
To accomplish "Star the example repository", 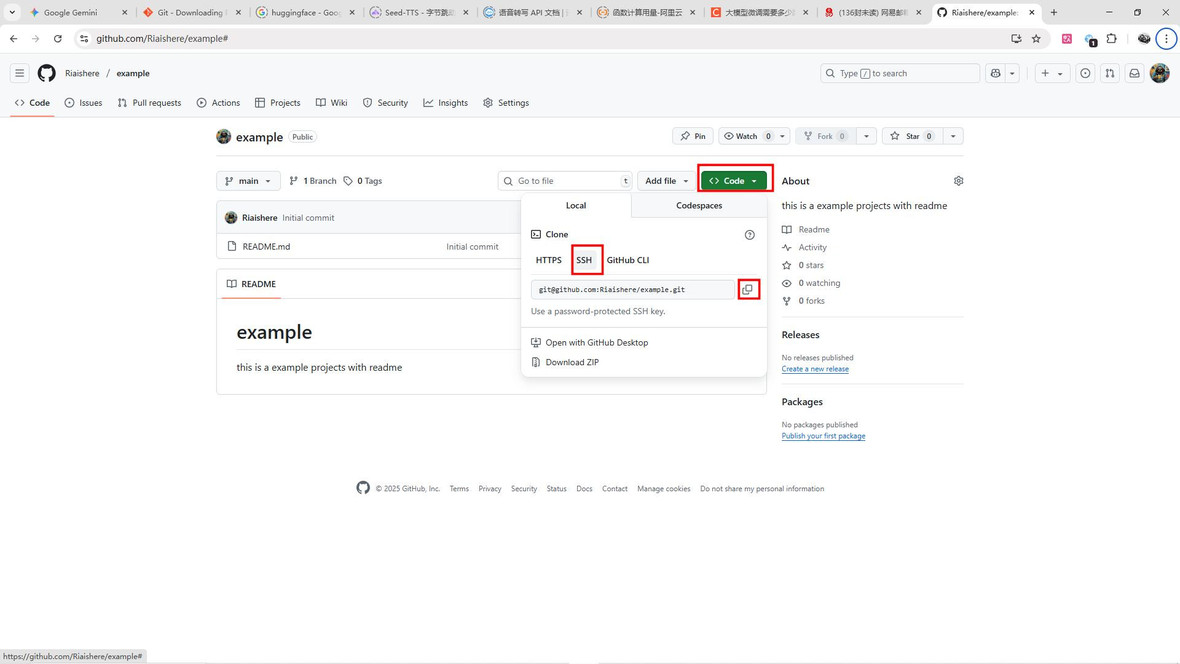I will (x=913, y=136).
